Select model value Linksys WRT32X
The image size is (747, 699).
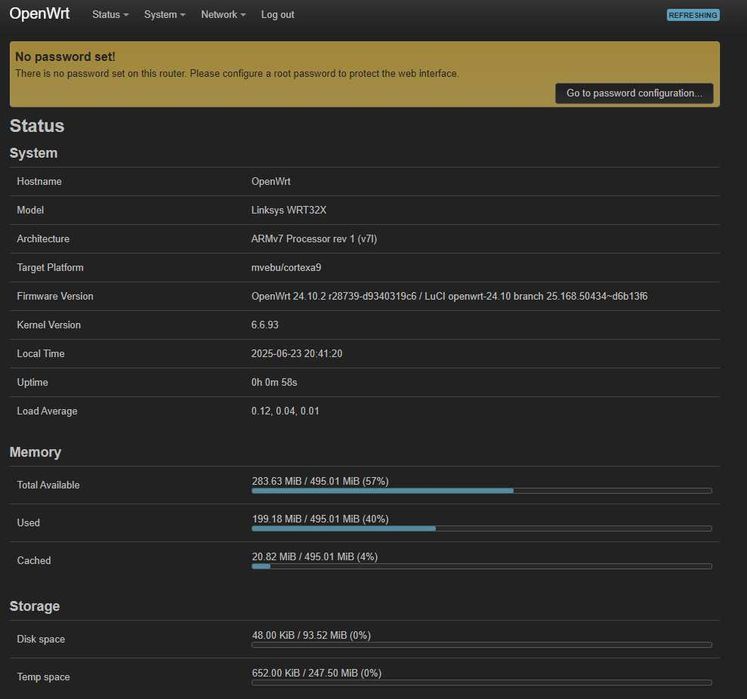click(289, 210)
